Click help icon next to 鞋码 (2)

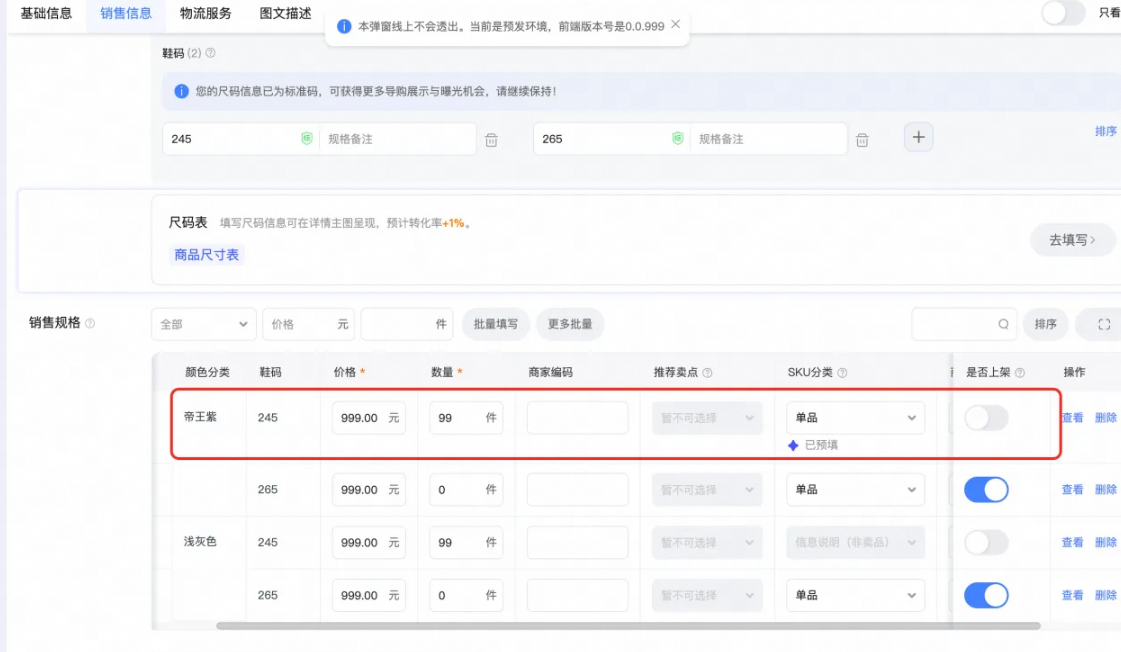pyautogui.click(x=210, y=53)
